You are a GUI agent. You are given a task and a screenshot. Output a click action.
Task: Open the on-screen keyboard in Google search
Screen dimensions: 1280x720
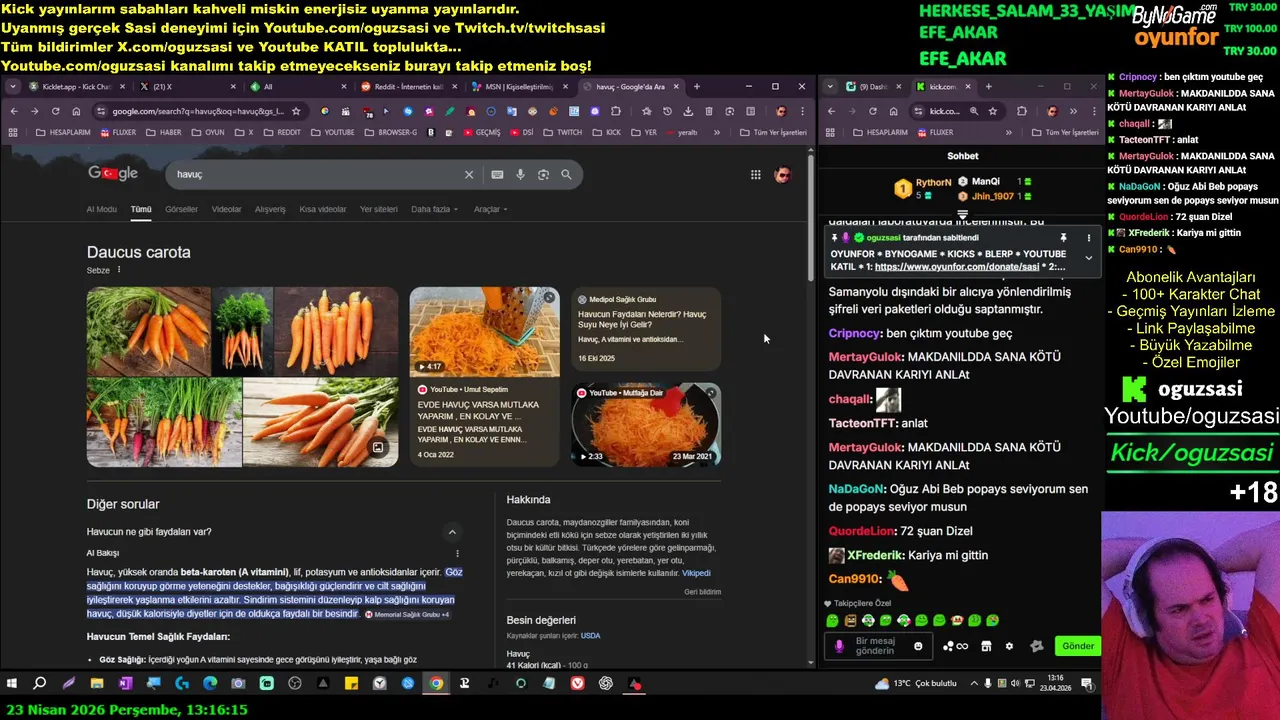(497, 174)
